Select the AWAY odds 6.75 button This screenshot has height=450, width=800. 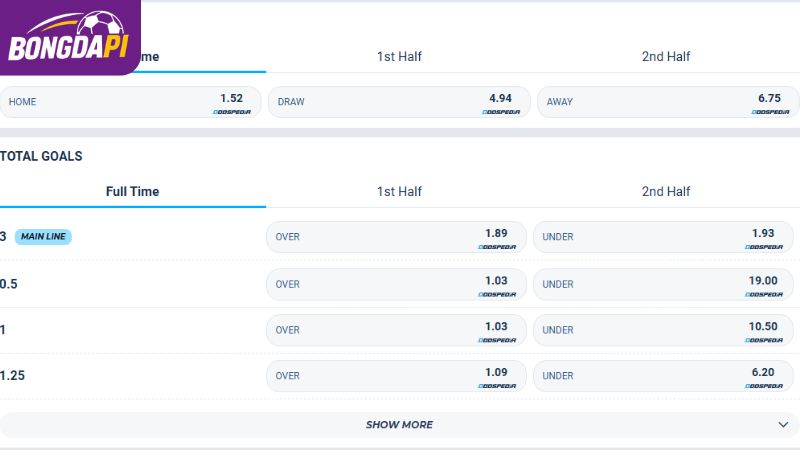tap(668, 102)
